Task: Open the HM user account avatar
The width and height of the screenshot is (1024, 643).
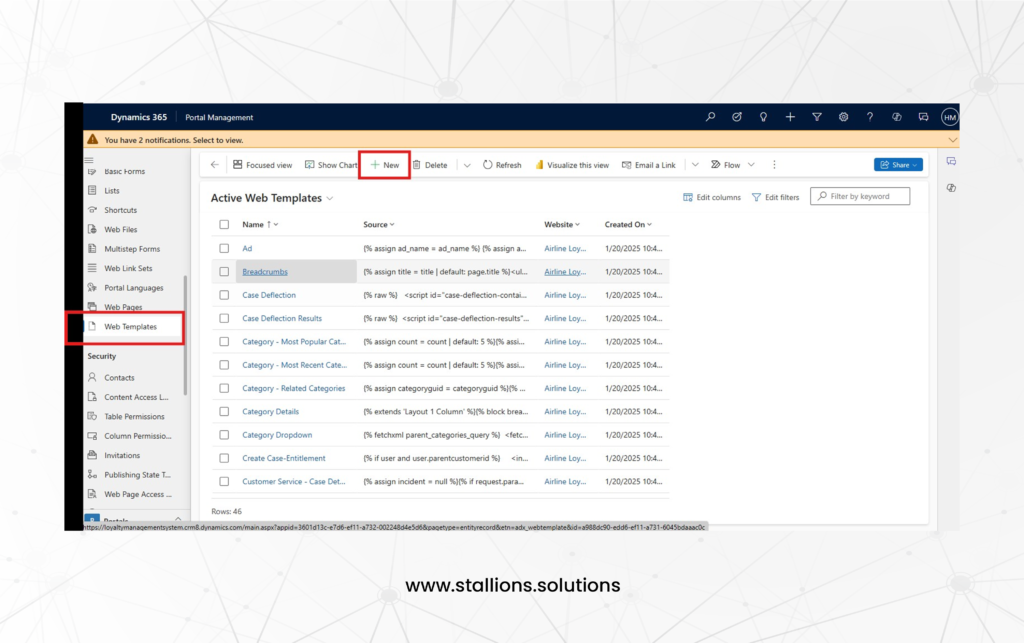Action: (950, 118)
